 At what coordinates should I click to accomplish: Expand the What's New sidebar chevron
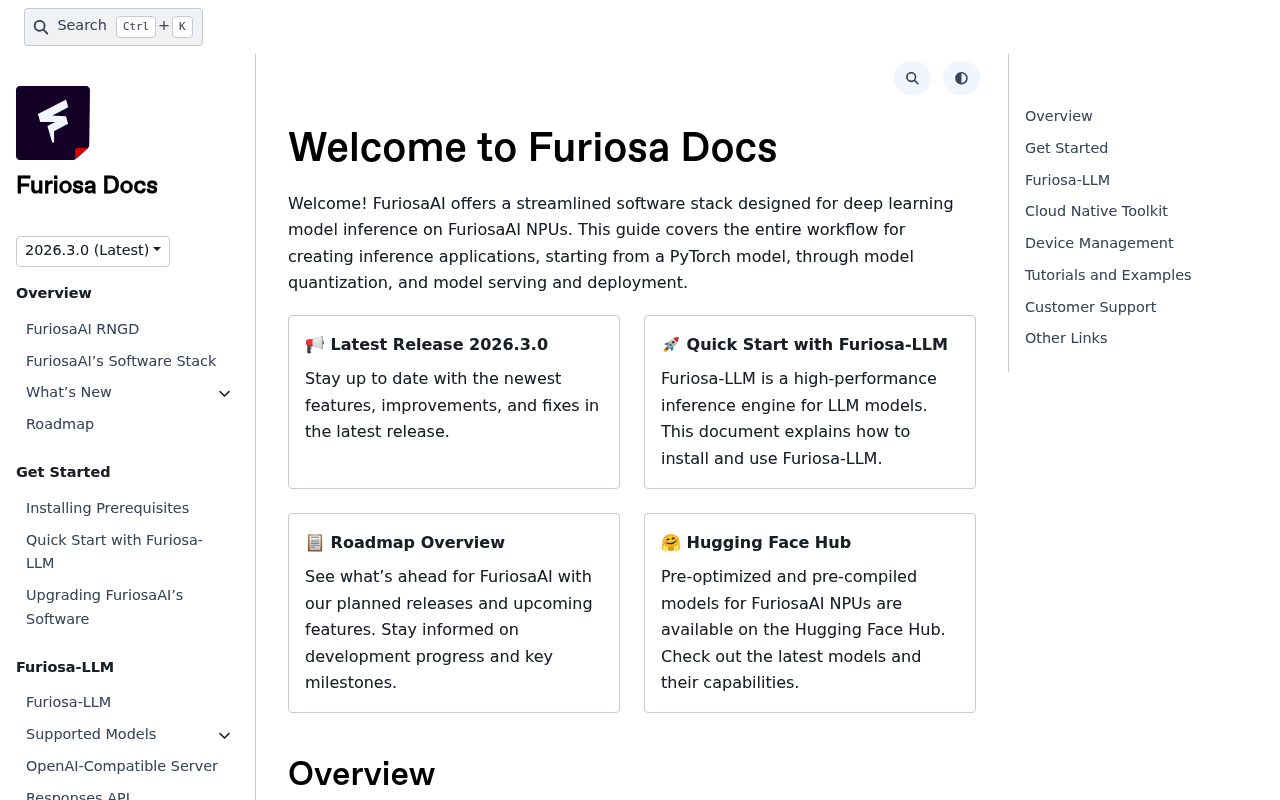point(225,394)
